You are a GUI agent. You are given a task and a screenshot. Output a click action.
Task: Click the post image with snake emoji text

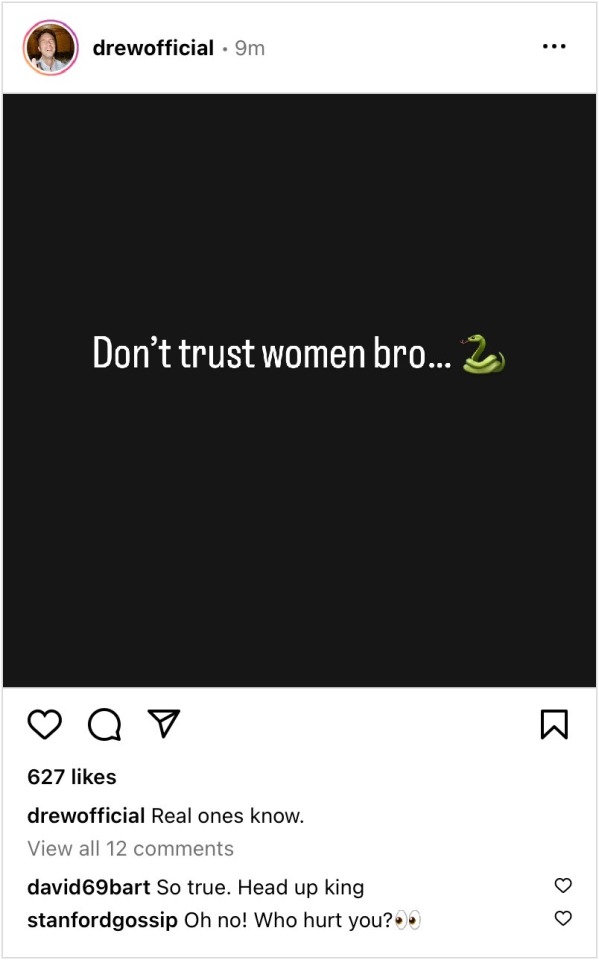click(x=300, y=391)
